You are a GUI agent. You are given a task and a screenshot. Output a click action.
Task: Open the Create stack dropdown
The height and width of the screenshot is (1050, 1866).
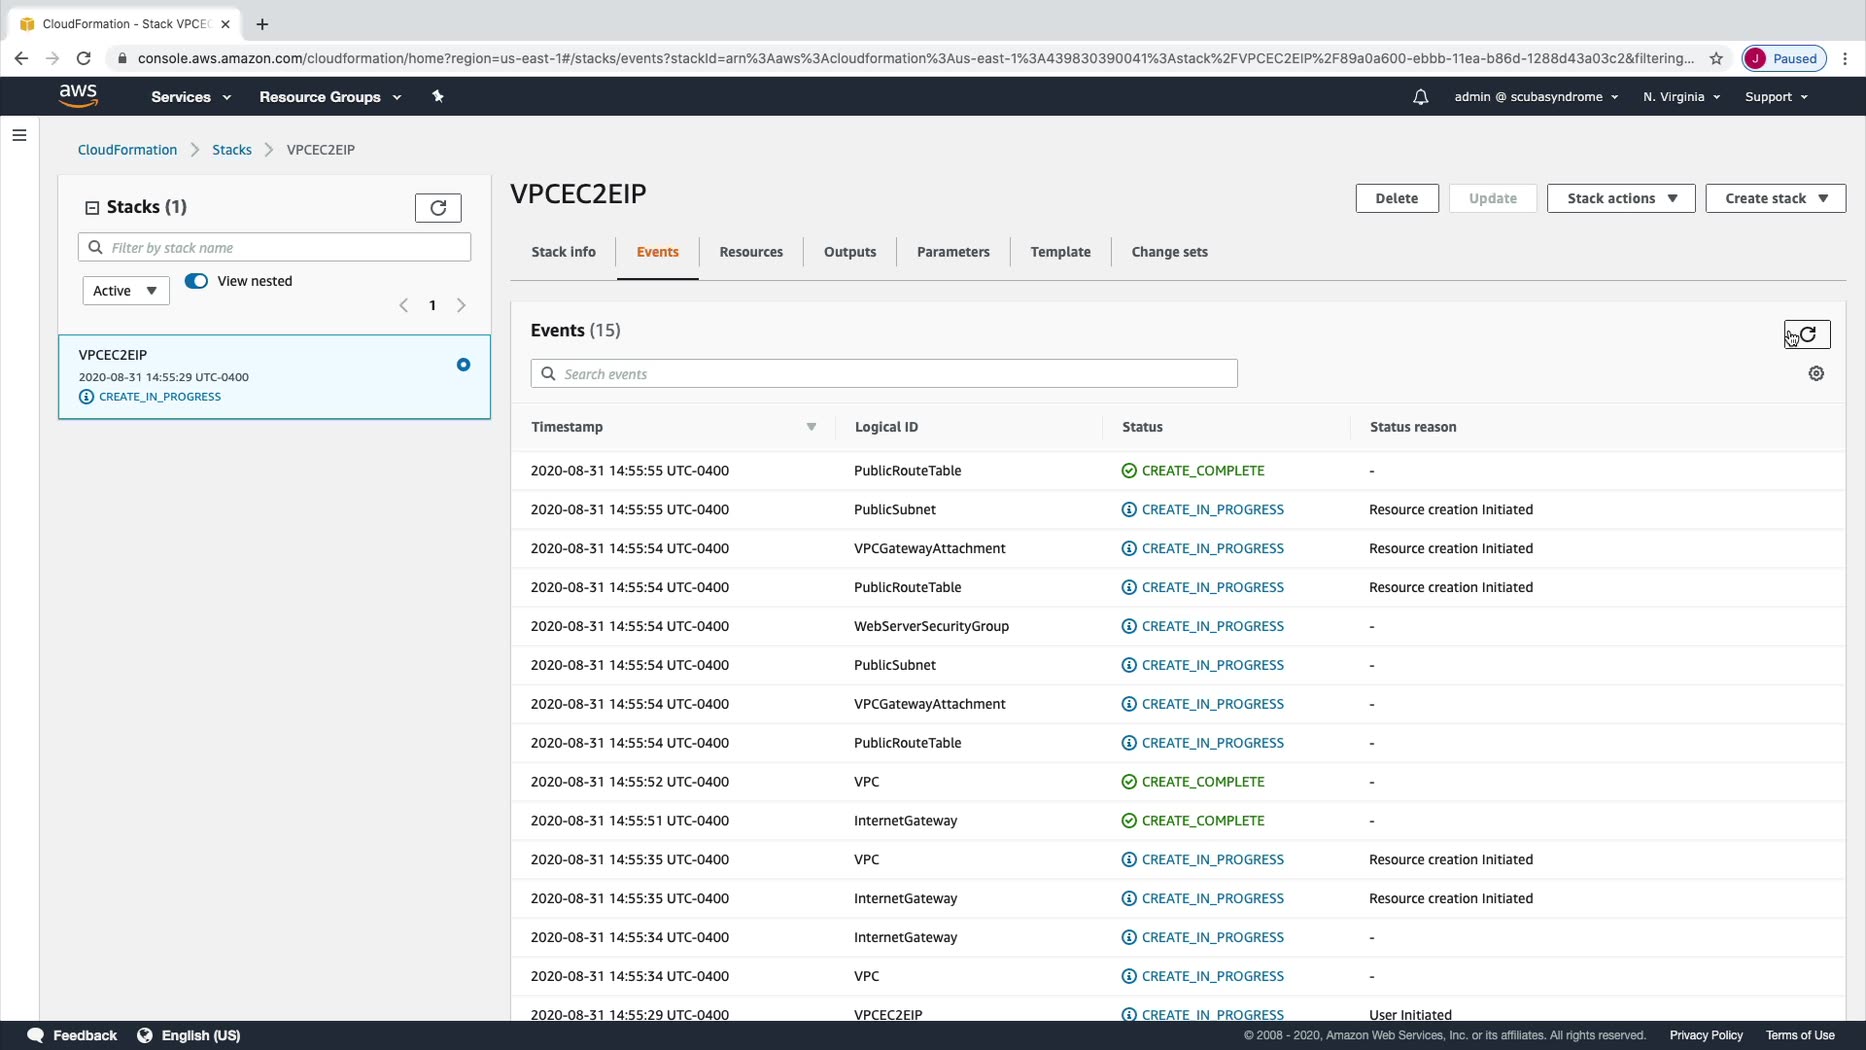1775,198
